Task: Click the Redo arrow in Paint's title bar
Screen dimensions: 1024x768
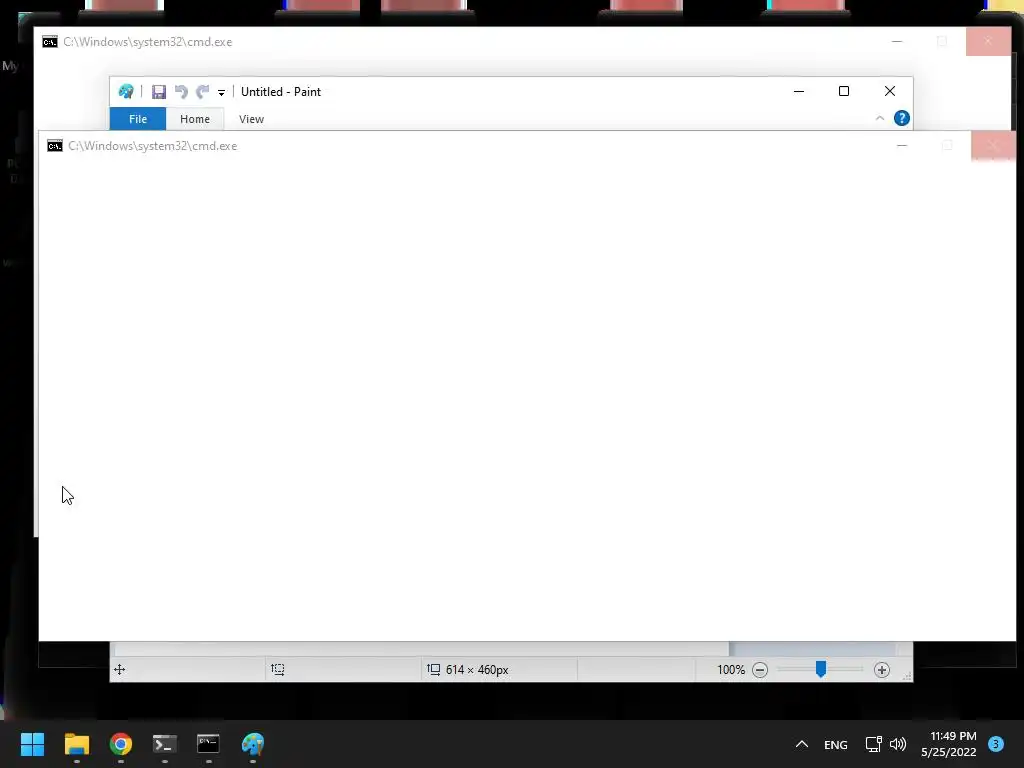Action: tap(203, 92)
